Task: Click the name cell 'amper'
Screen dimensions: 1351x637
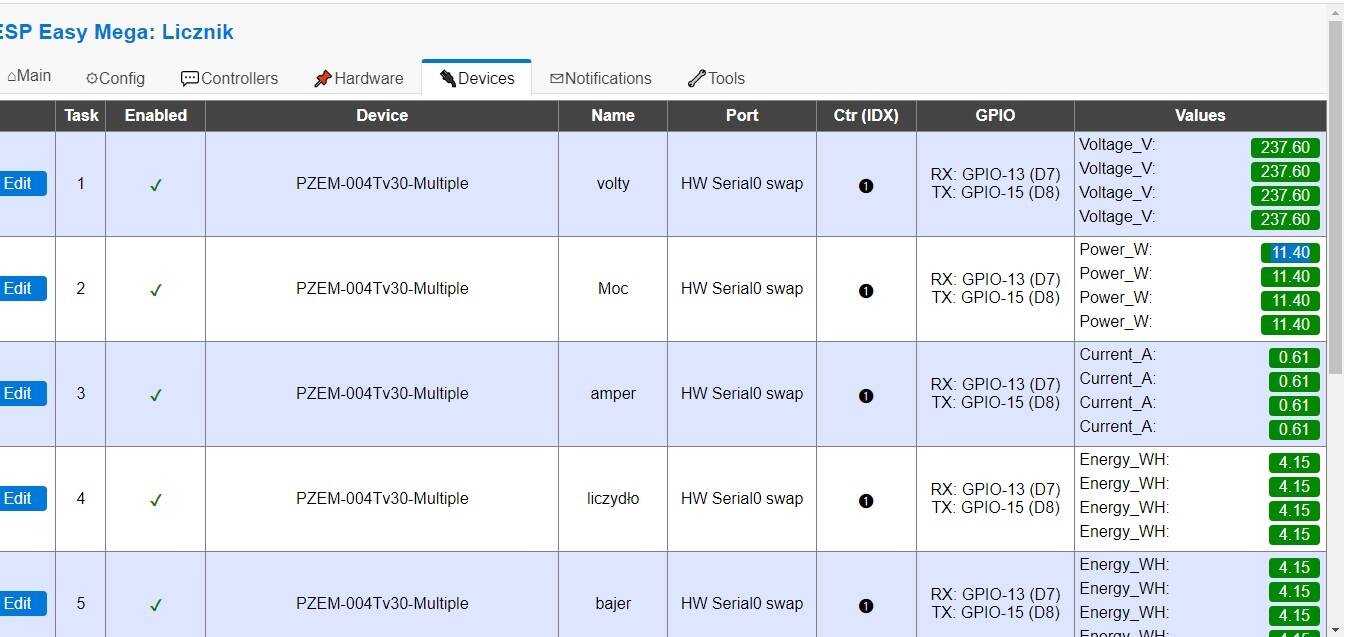Action: click(613, 394)
